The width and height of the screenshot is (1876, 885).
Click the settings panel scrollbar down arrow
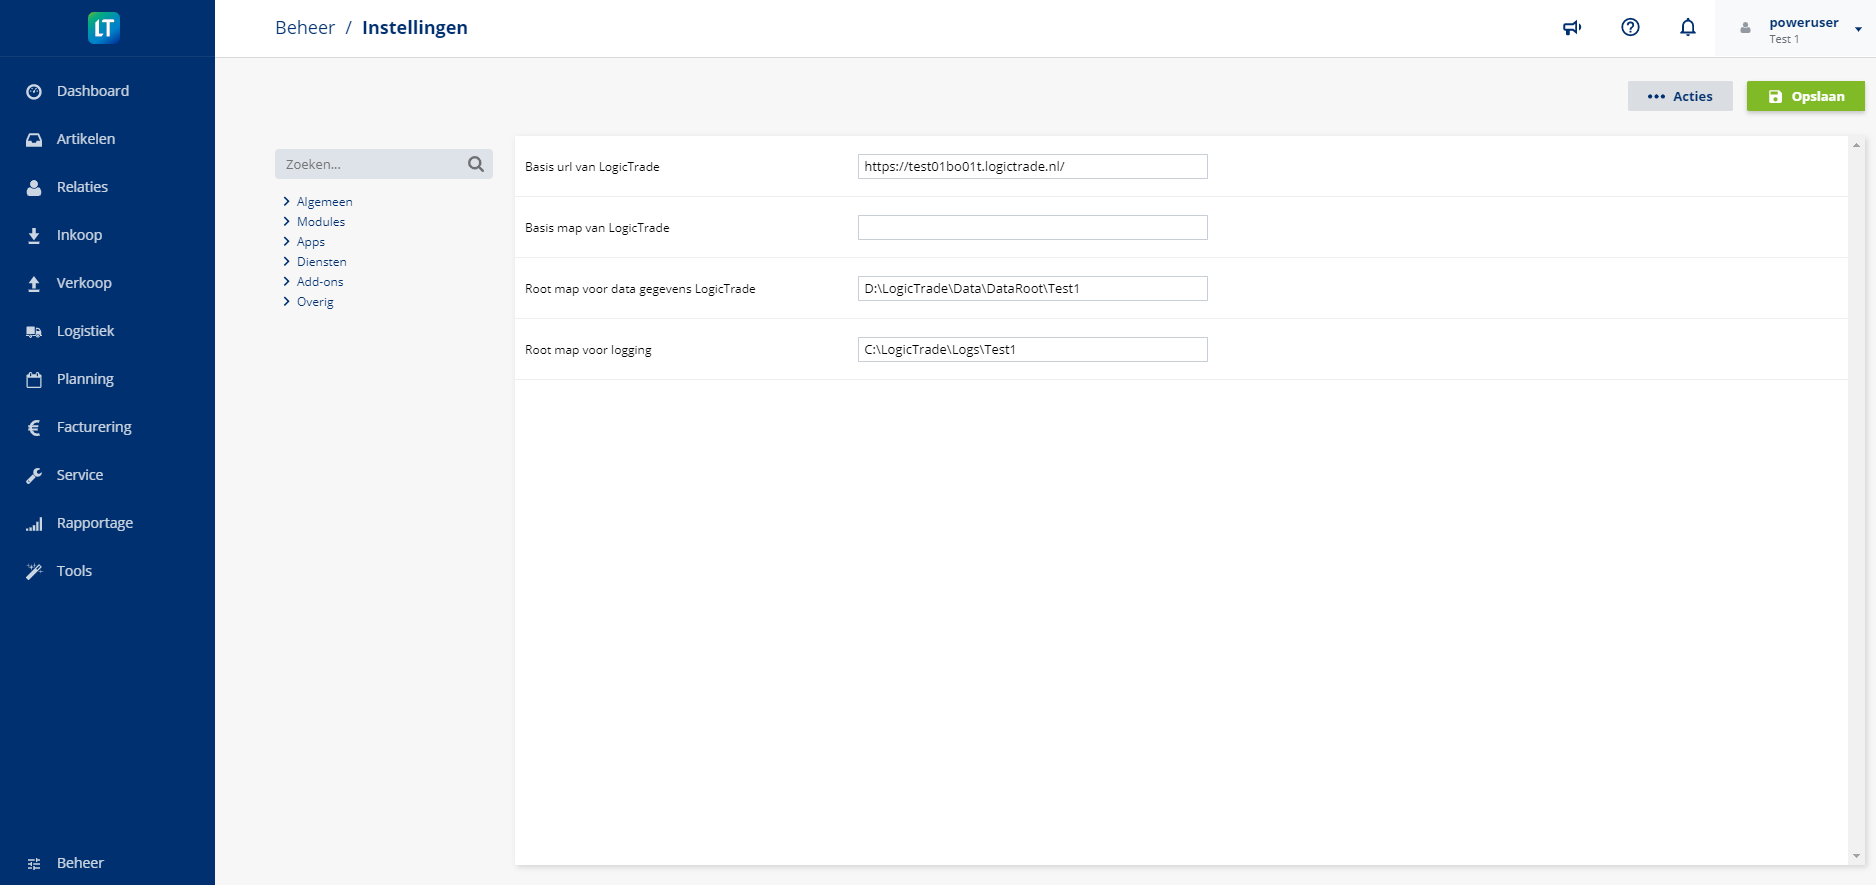1857,856
